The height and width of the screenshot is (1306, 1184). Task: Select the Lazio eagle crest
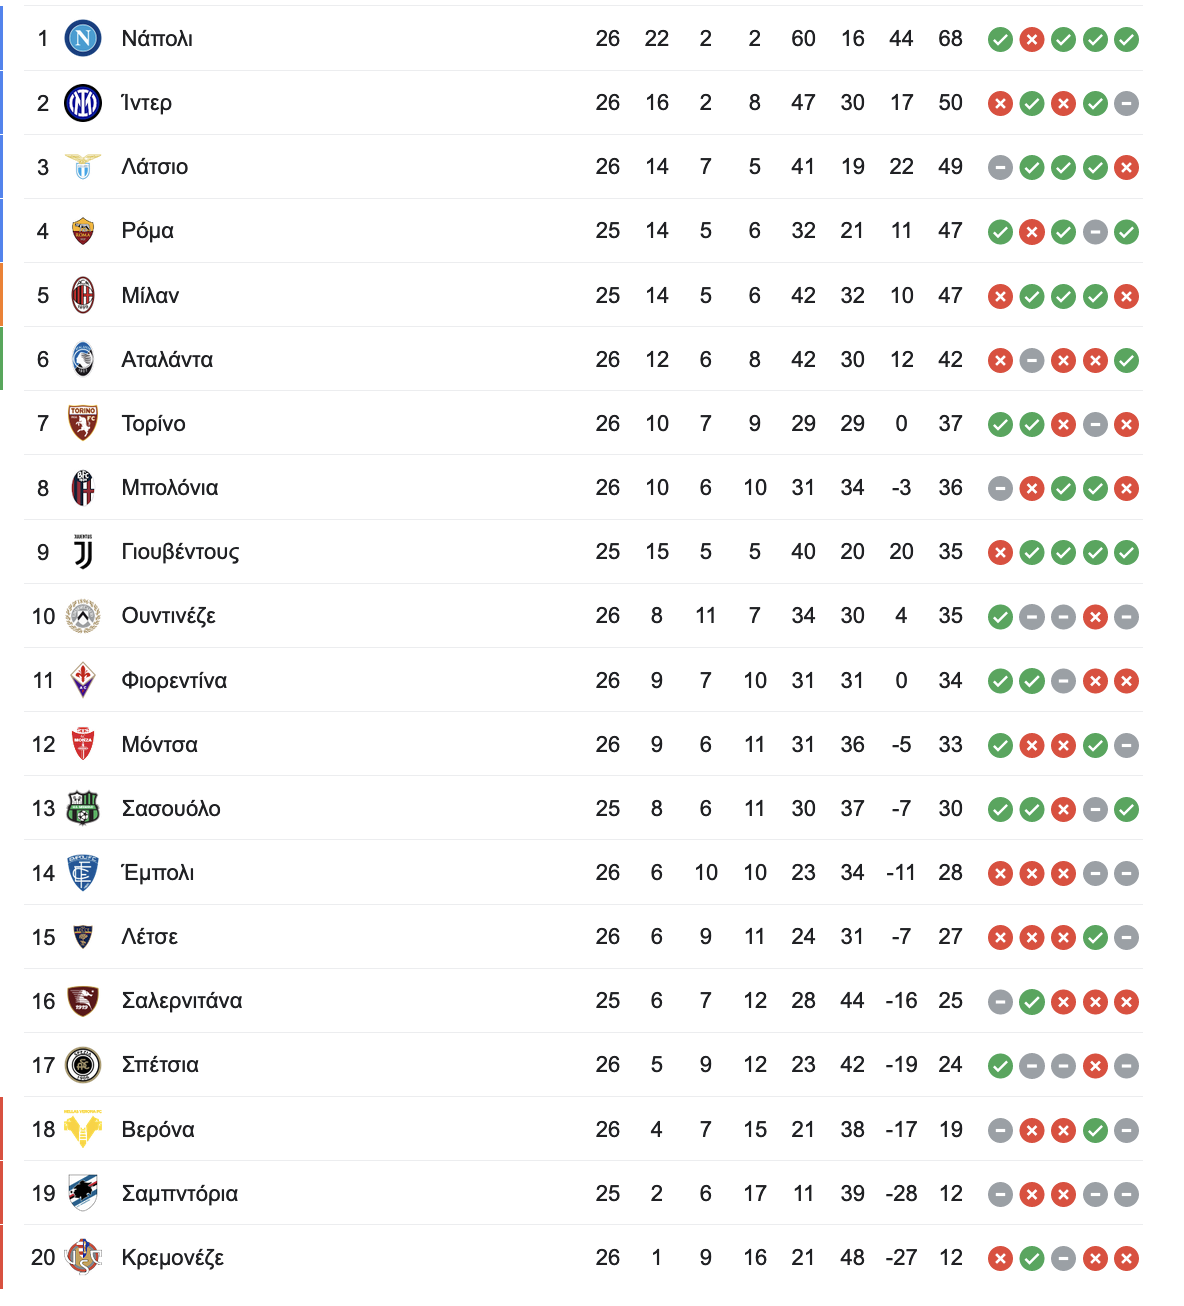[83, 166]
